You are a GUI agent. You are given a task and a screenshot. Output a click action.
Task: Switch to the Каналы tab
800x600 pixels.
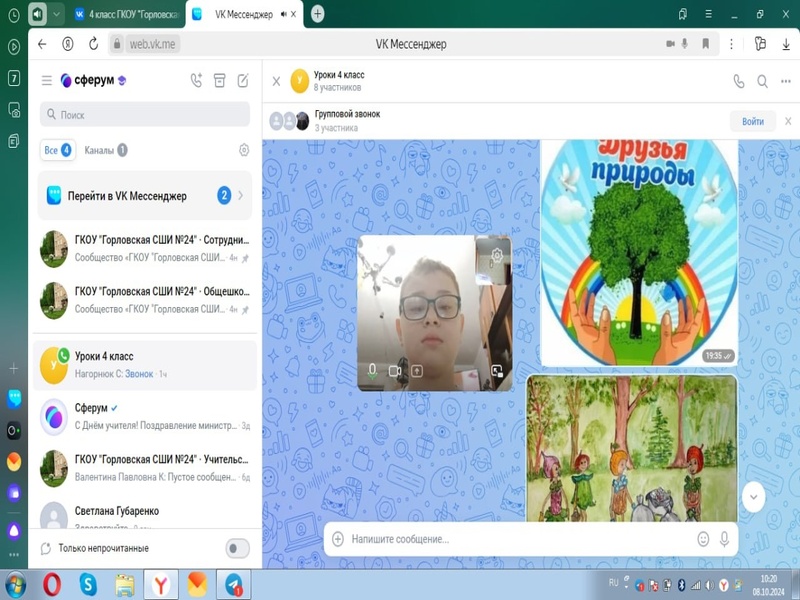tap(106, 150)
